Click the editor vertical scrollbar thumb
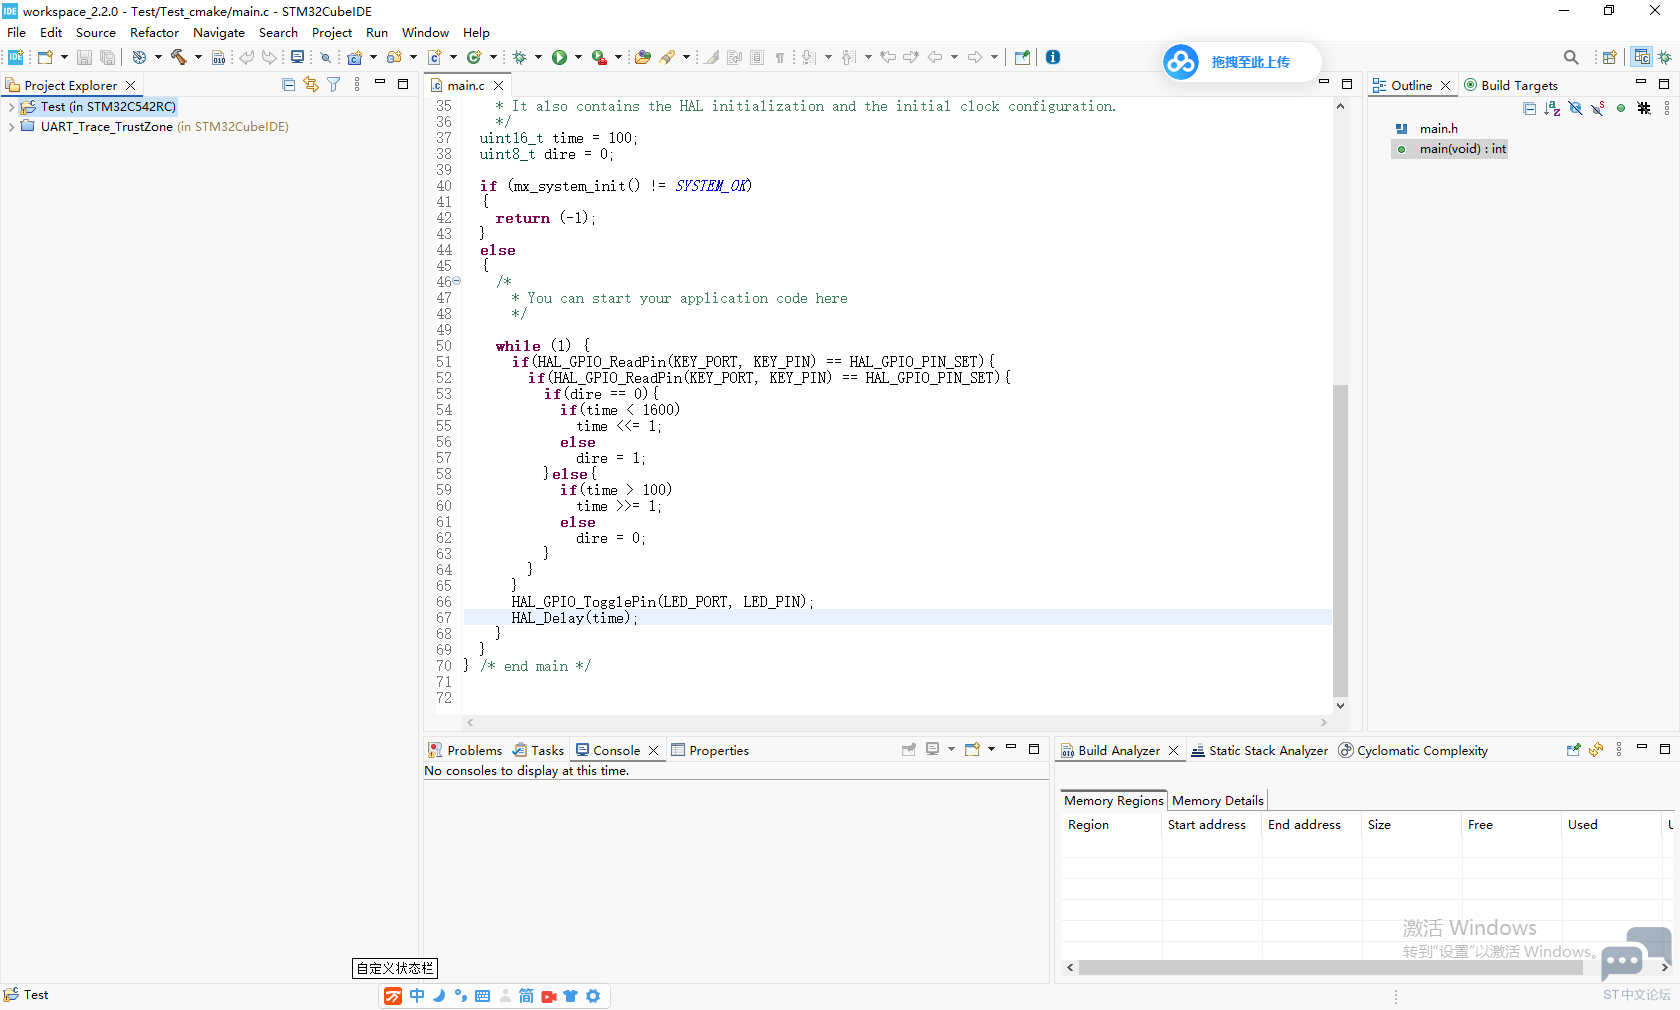1680x1010 pixels. 1340,540
